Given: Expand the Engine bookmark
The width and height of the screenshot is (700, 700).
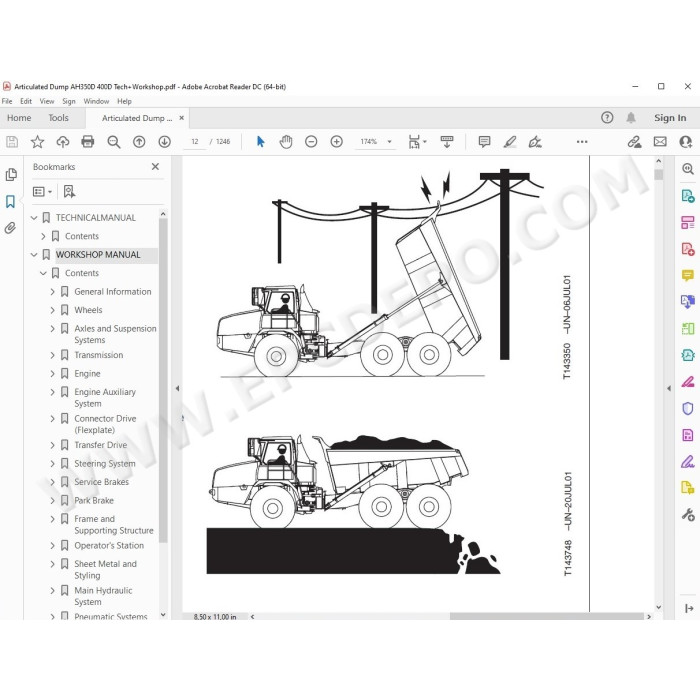Looking at the screenshot, I should [53, 374].
